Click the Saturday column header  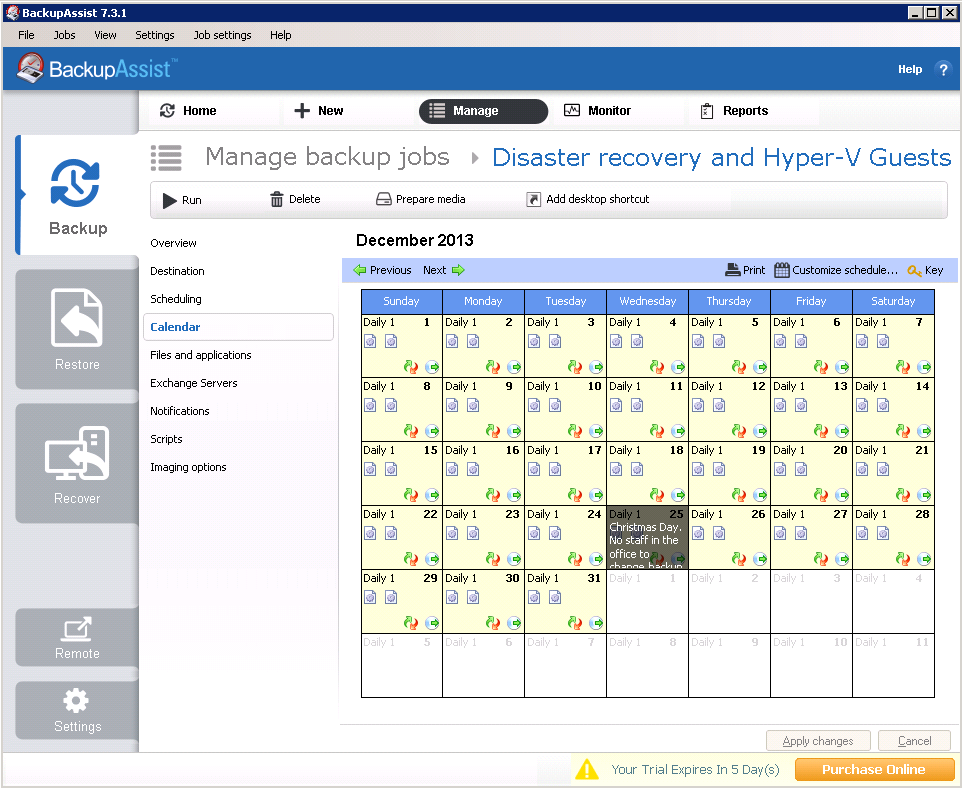coord(893,301)
